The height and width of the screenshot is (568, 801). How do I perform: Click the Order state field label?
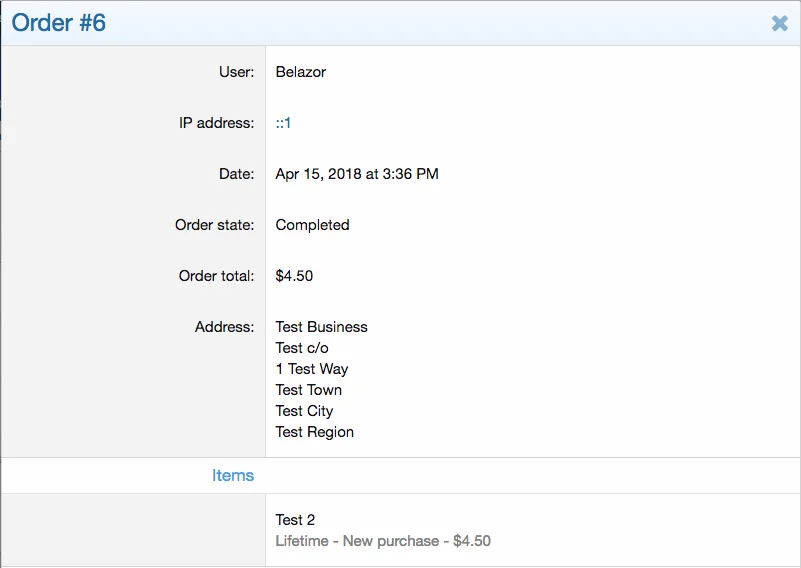click(x=215, y=225)
